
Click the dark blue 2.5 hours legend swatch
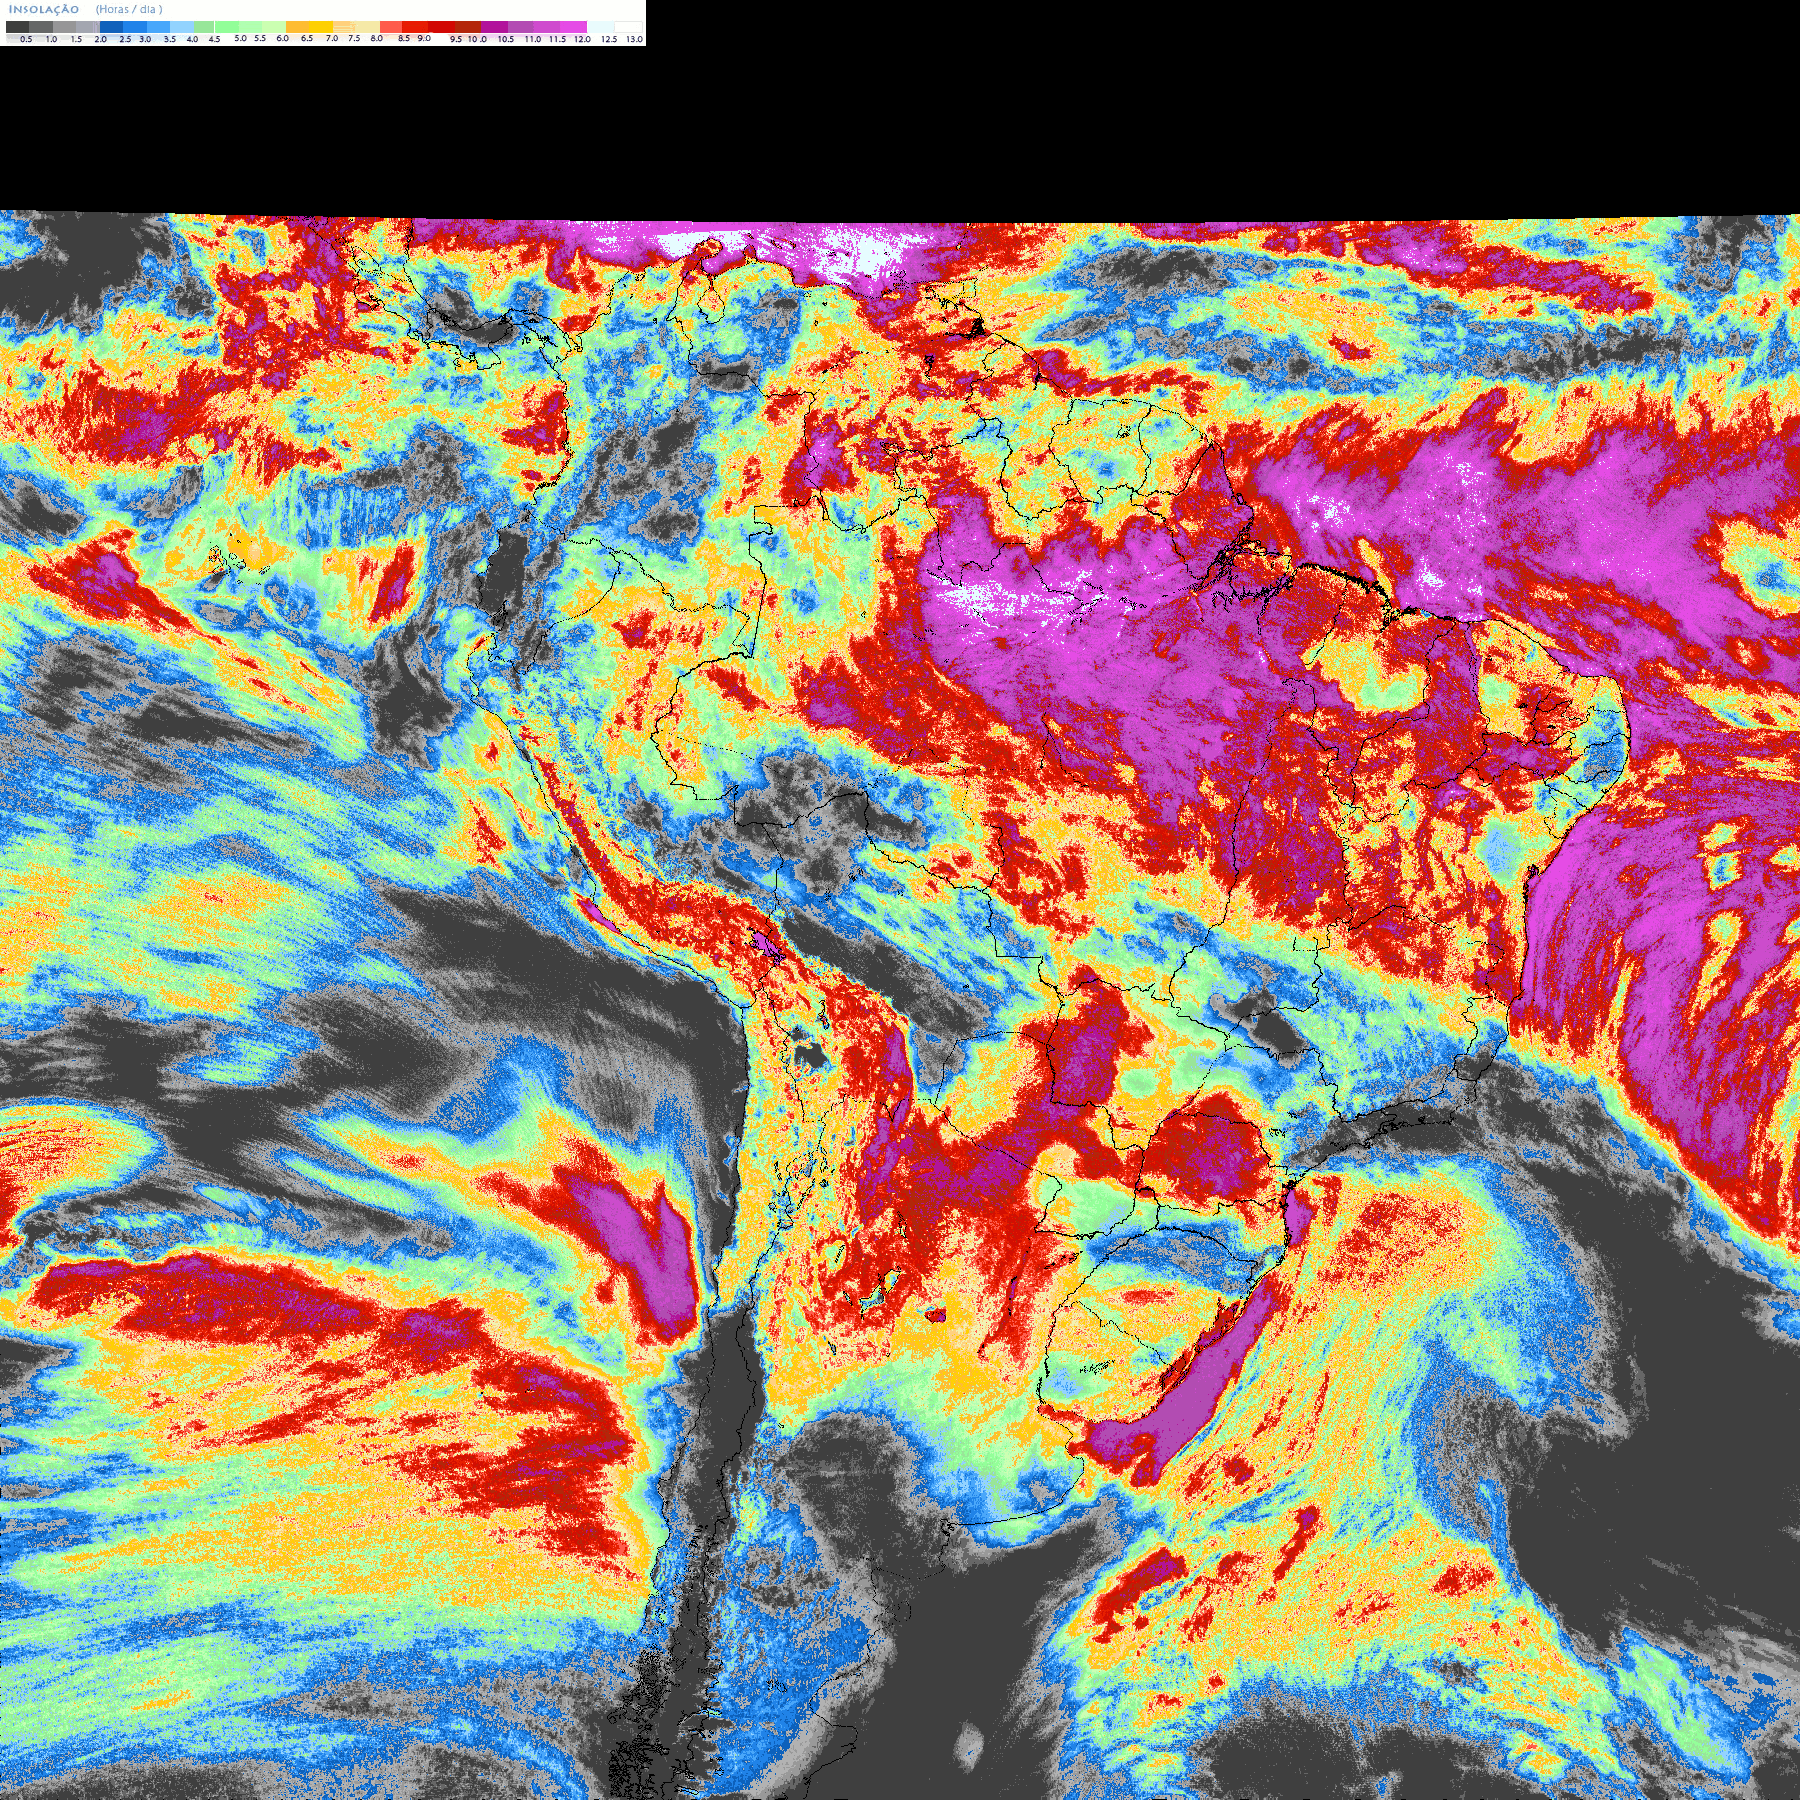coord(111,27)
